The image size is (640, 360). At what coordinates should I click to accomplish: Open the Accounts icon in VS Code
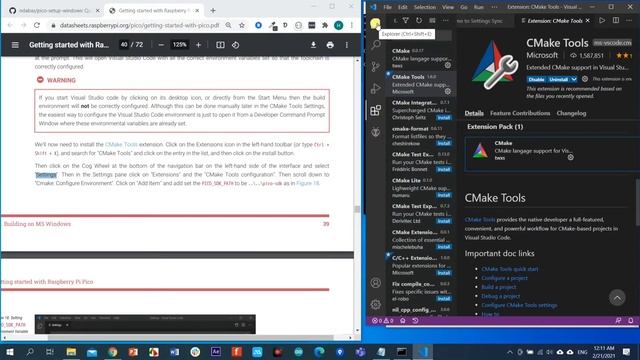click(376, 282)
